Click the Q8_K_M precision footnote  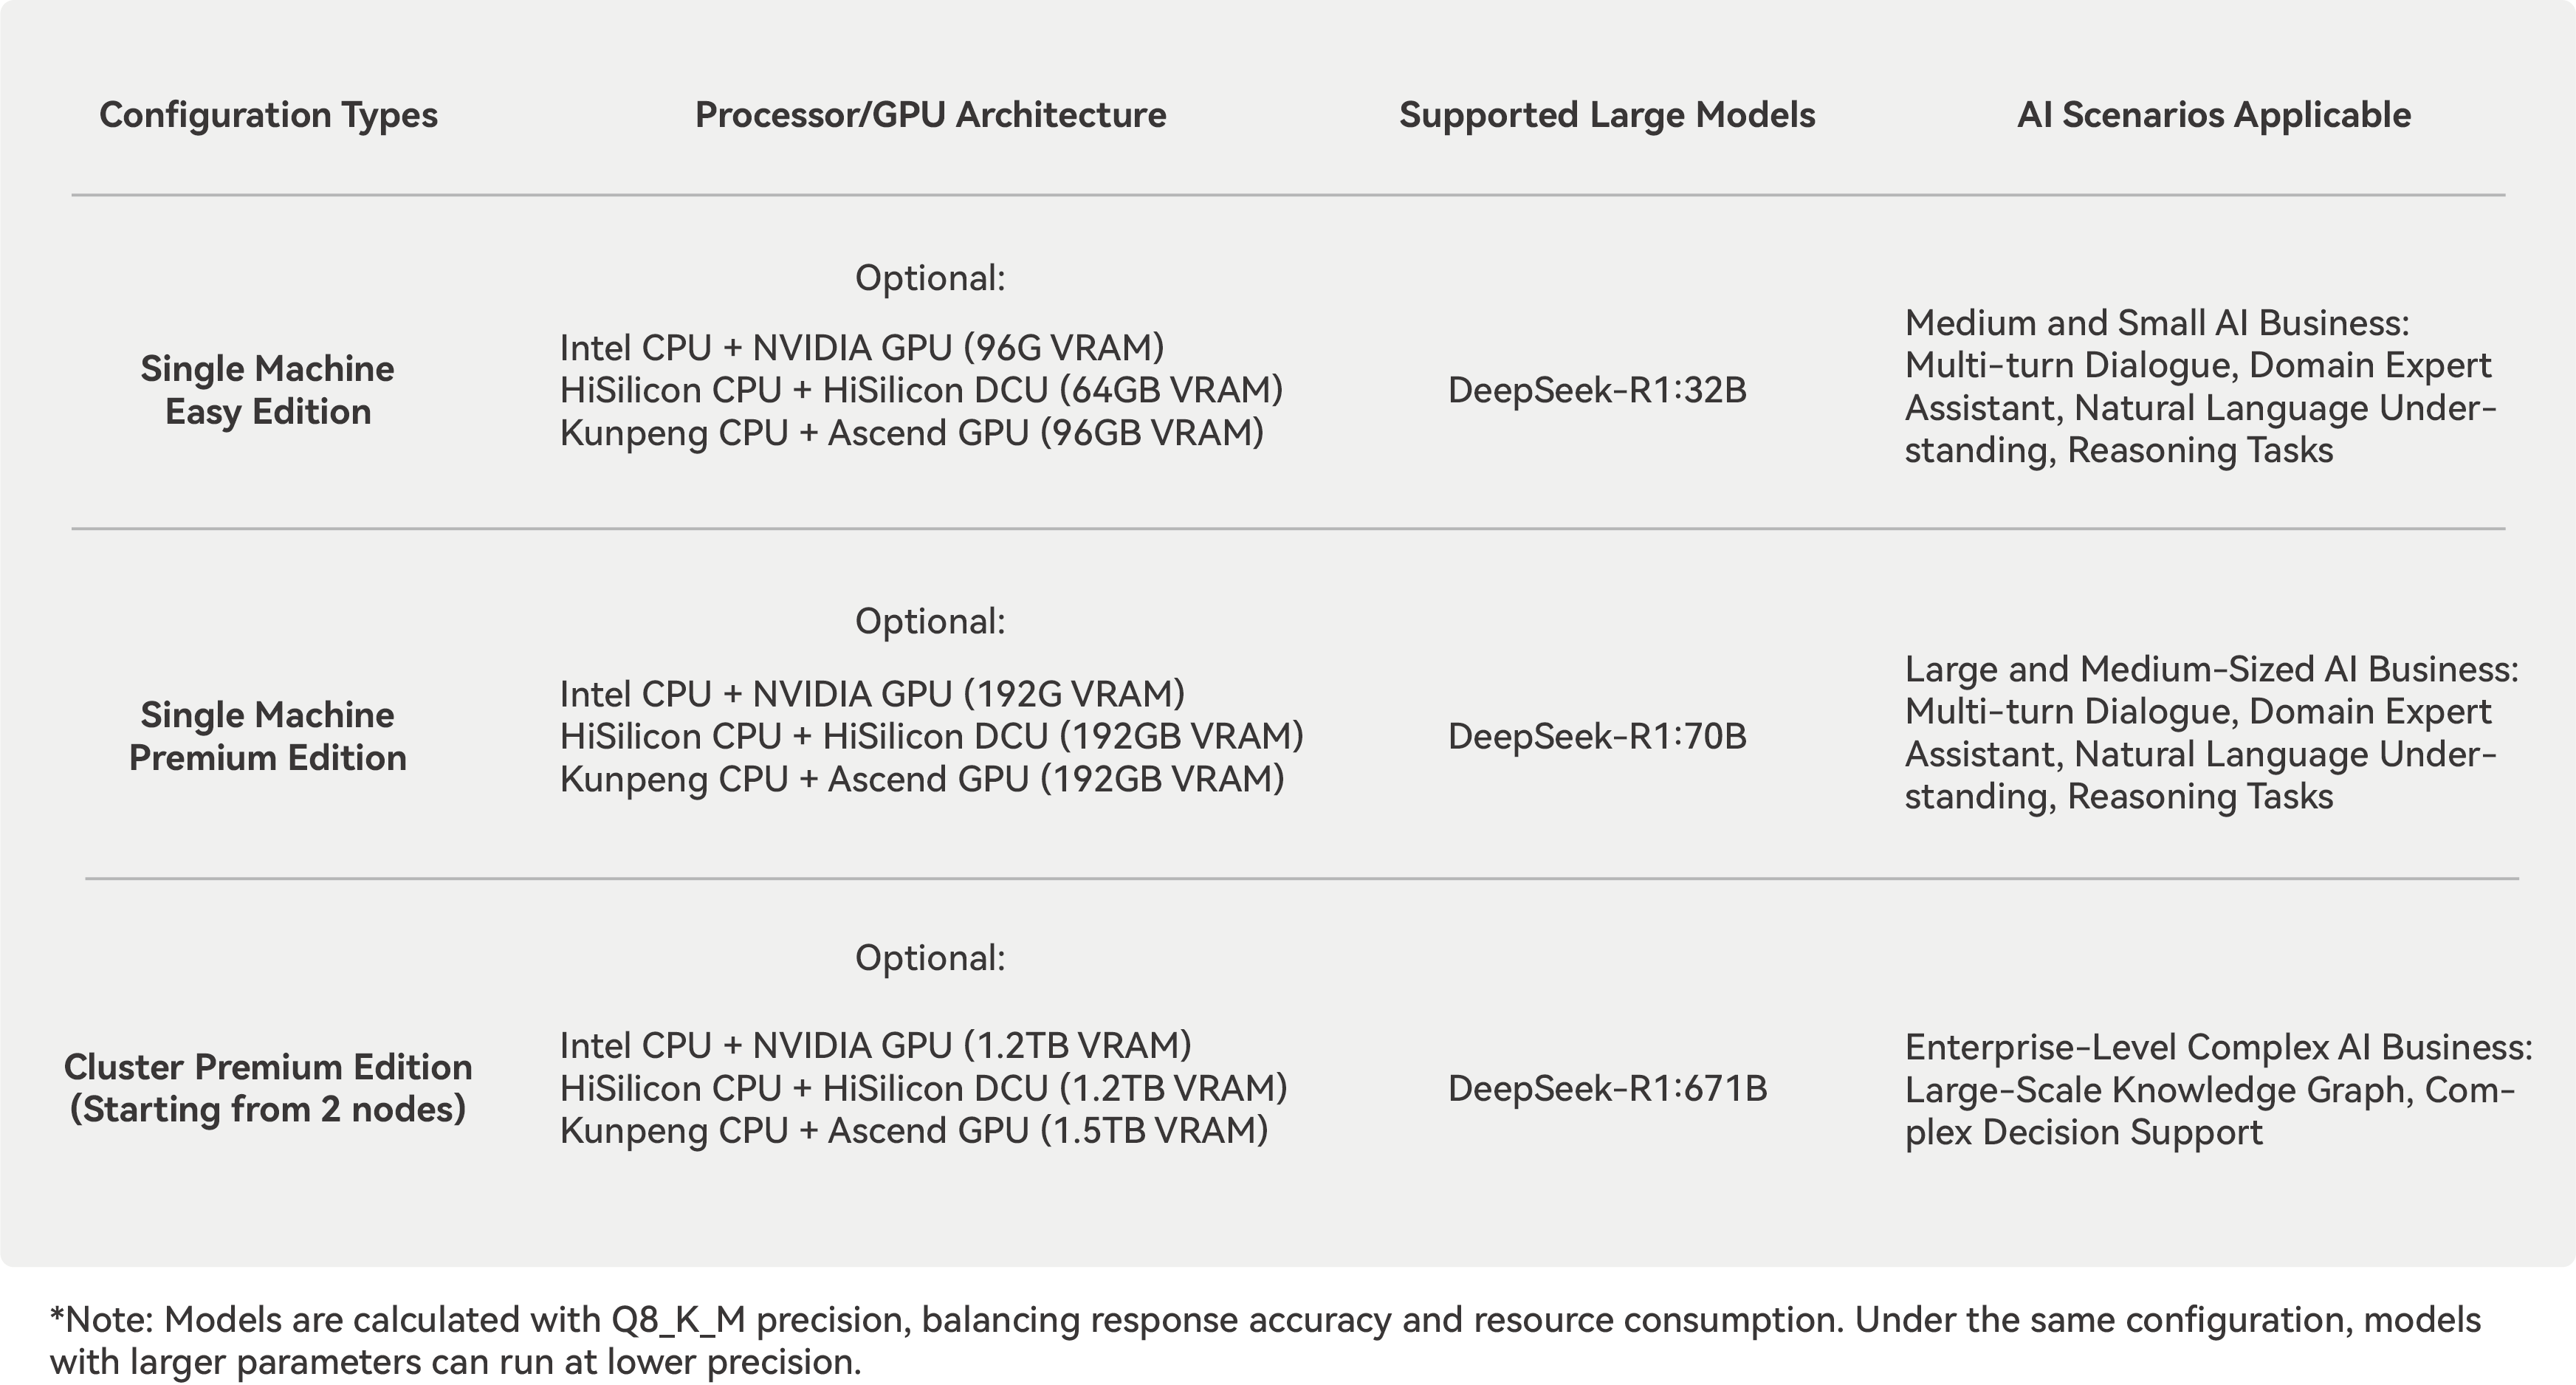(1265, 1341)
